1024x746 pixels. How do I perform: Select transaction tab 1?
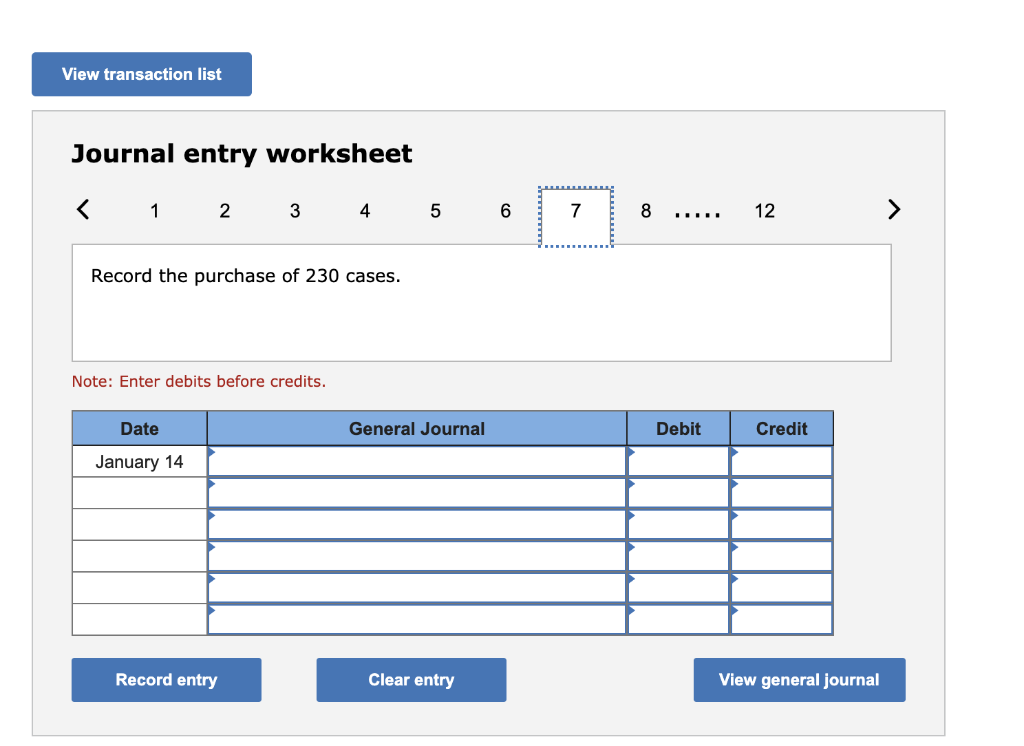click(x=155, y=210)
